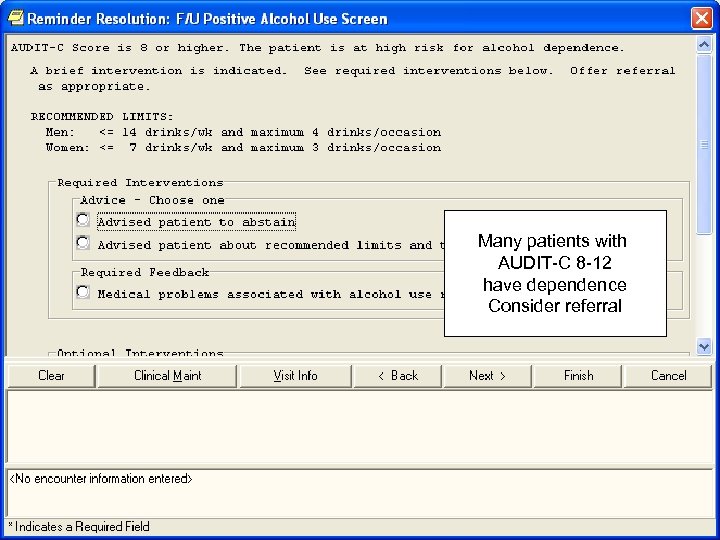Image resolution: width=720 pixels, height=540 pixels.
Task: Go Back to previous reminder
Action: 398,376
